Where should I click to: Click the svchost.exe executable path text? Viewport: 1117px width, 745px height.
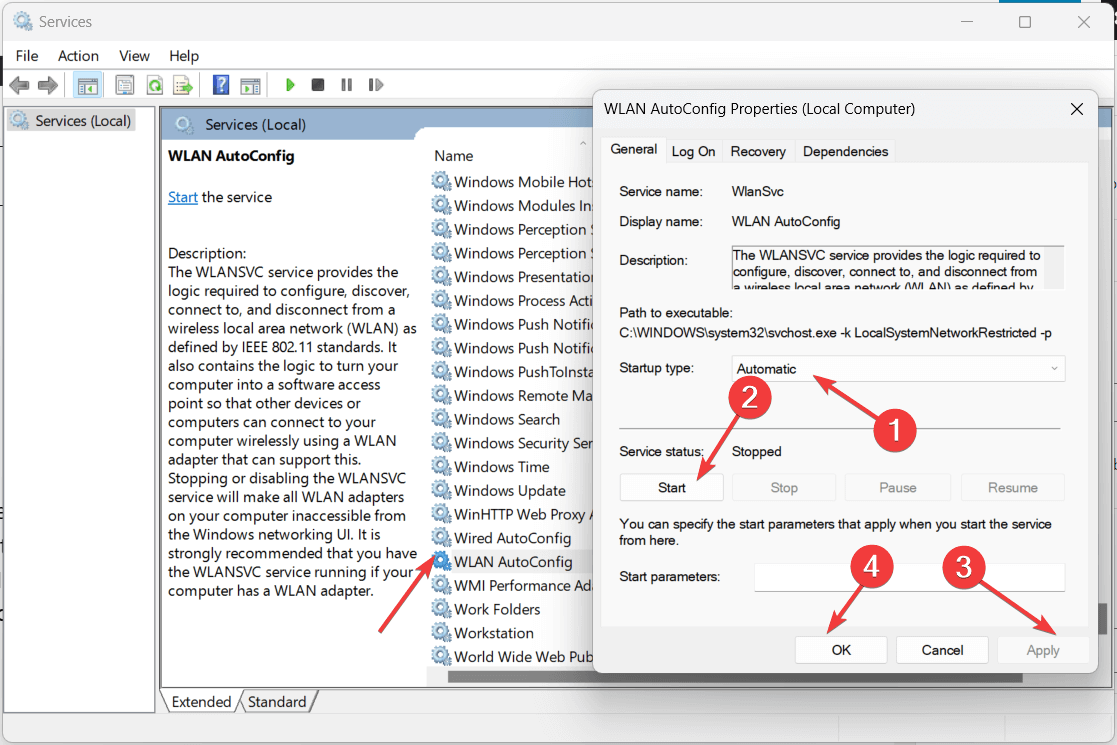tap(835, 333)
